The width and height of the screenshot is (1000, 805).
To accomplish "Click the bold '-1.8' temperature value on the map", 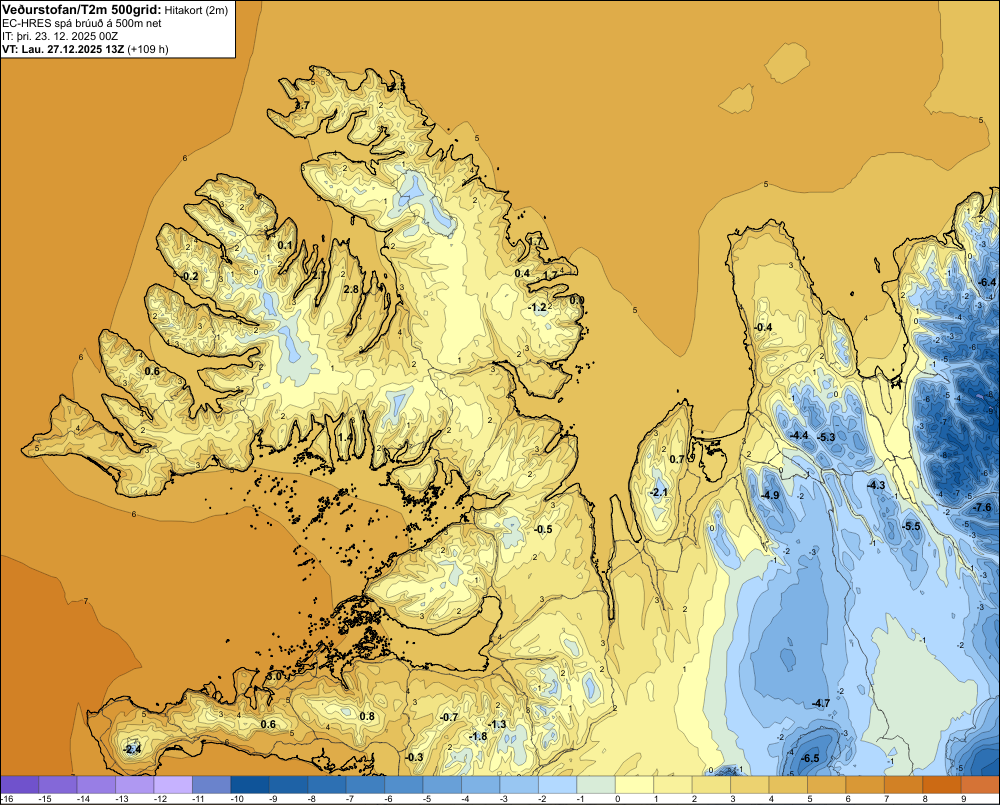I will [x=478, y=736].
